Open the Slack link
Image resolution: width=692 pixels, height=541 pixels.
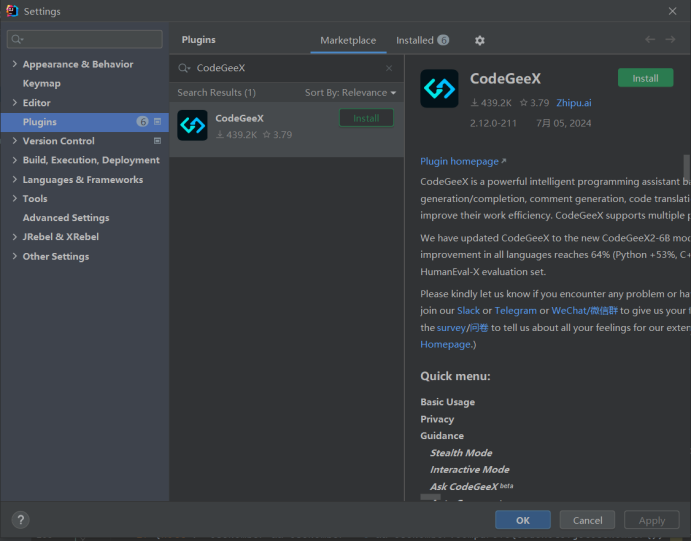click(x=468, y=311)
